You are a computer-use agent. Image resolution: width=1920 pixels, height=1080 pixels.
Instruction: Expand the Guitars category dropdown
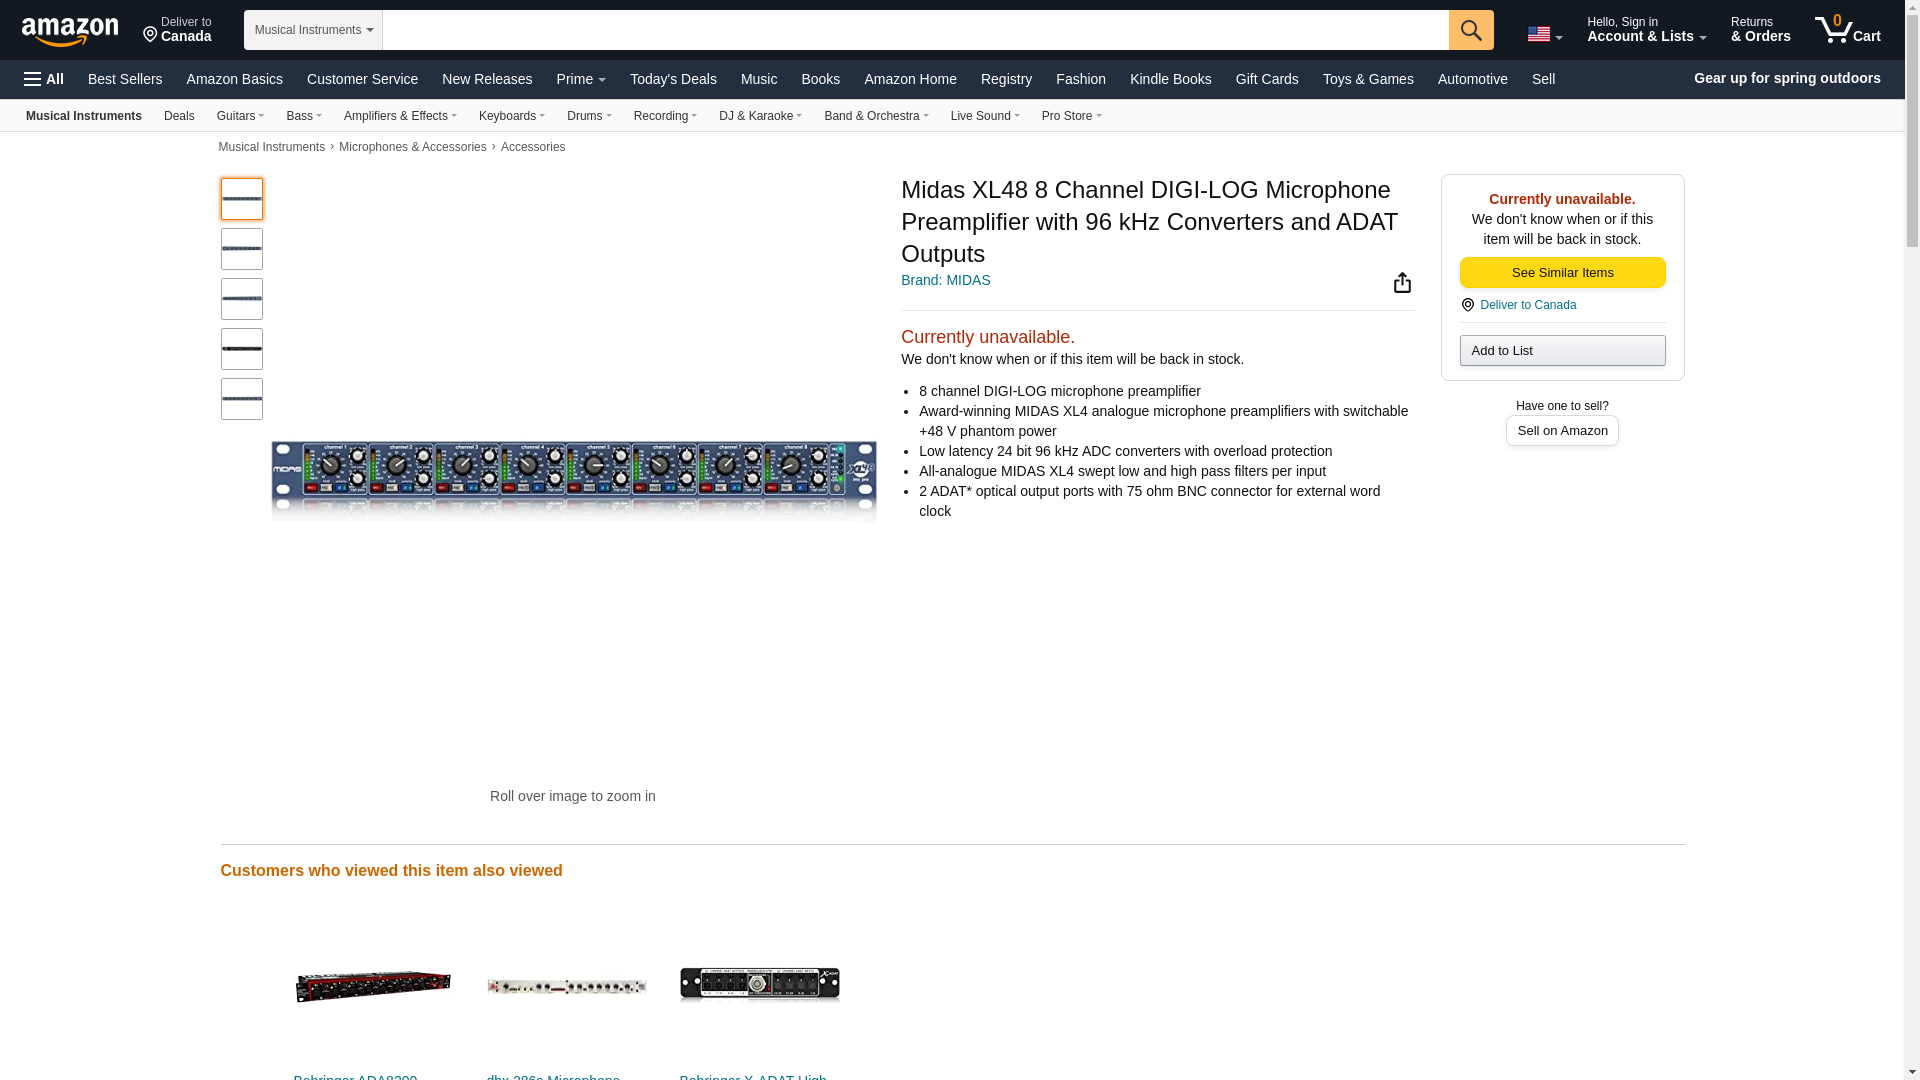[240, 116]
